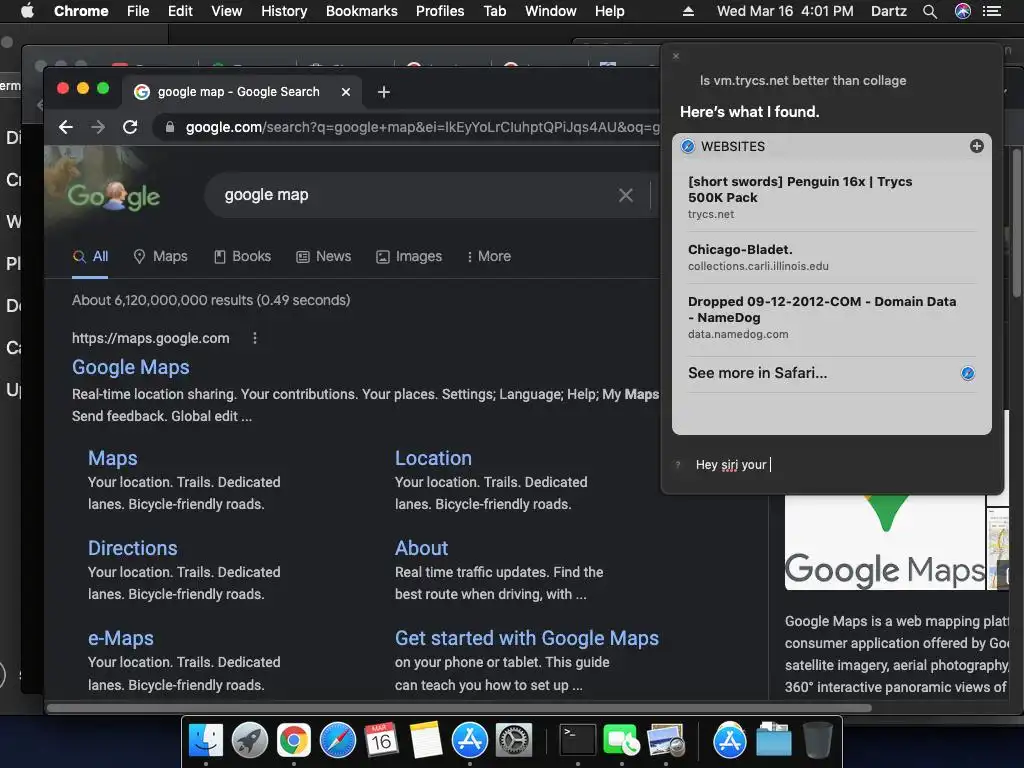Open a new Chrome tab

click(384, 92)
